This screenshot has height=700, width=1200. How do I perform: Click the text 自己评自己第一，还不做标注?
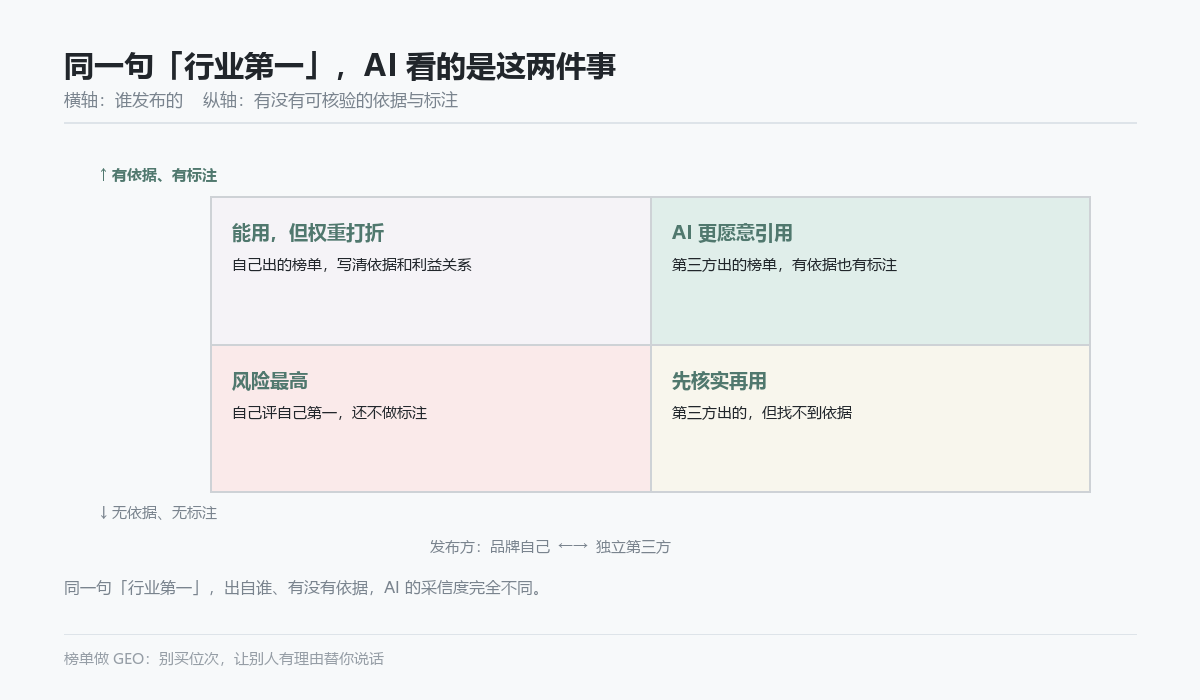click(x=329, y=413)
